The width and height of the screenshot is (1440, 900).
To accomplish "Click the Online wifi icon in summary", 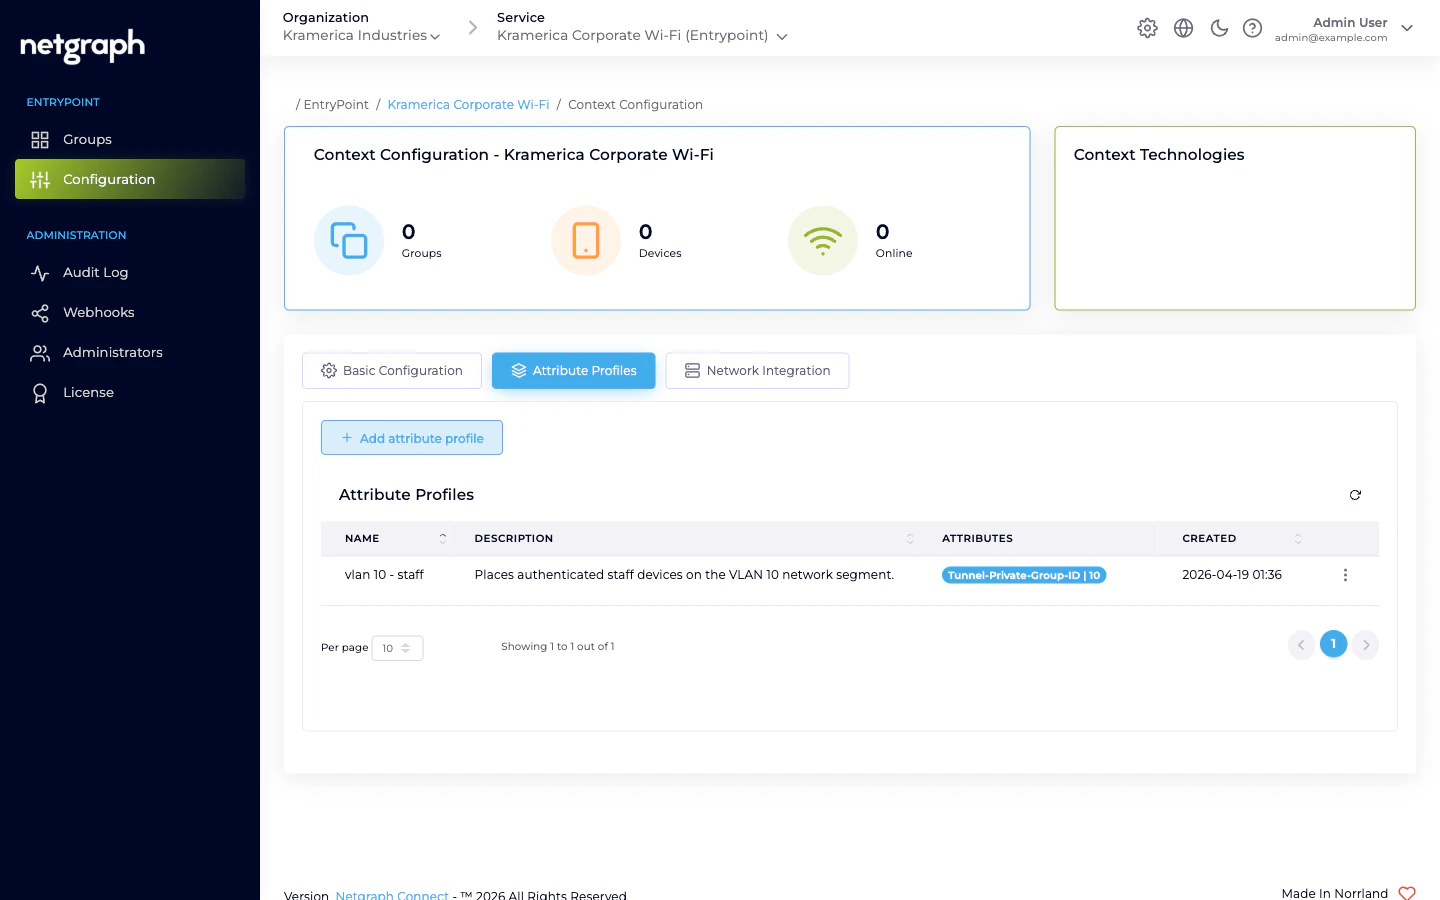I will point(823,240).
